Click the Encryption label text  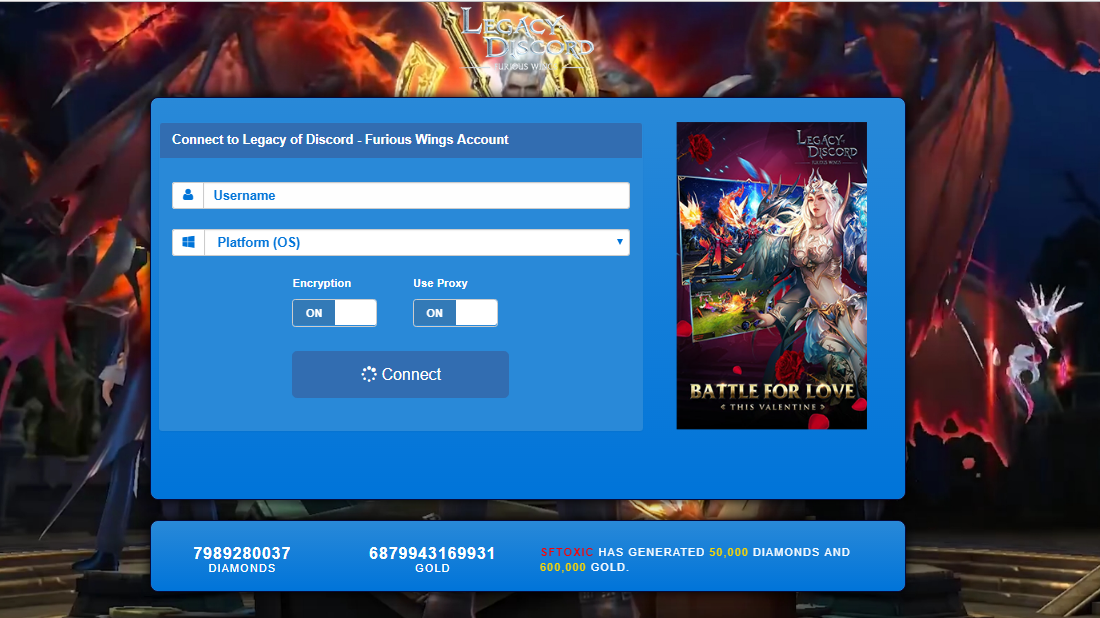coord(321,283)
